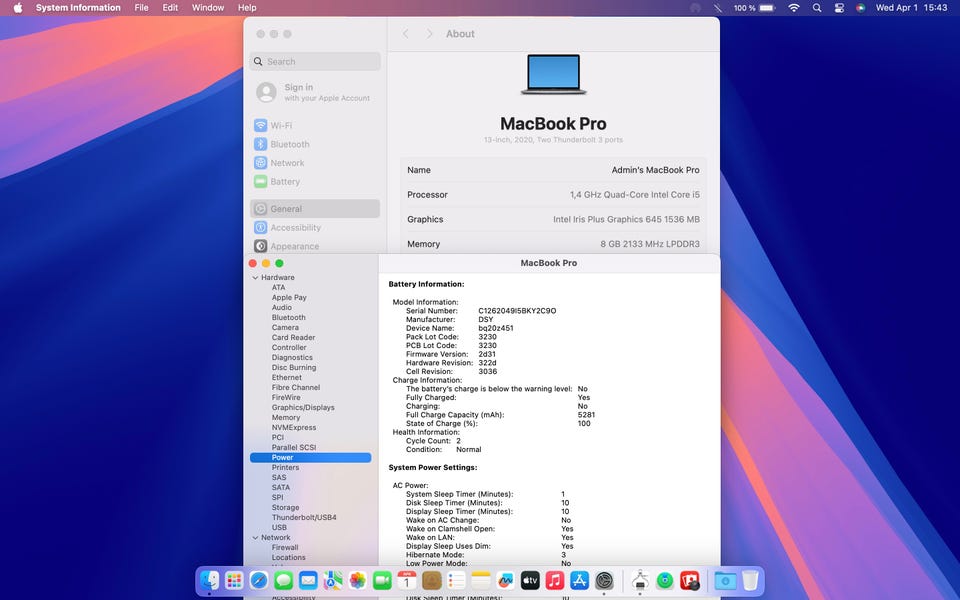The height and width of the screenshot is (600, 960).
Task: Open Music from the Dock
Action: (x=555, y=580)
